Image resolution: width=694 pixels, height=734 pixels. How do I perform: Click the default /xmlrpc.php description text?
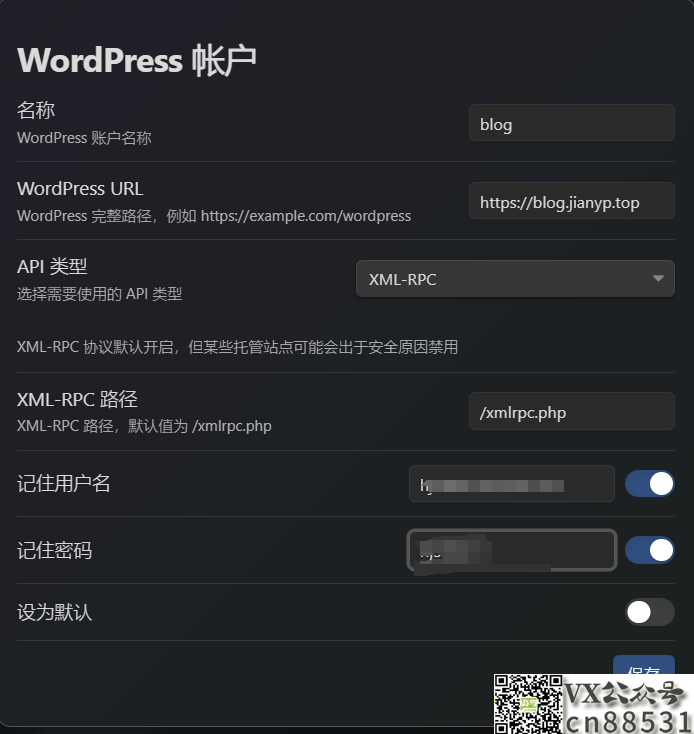click(x=144, y=426)
